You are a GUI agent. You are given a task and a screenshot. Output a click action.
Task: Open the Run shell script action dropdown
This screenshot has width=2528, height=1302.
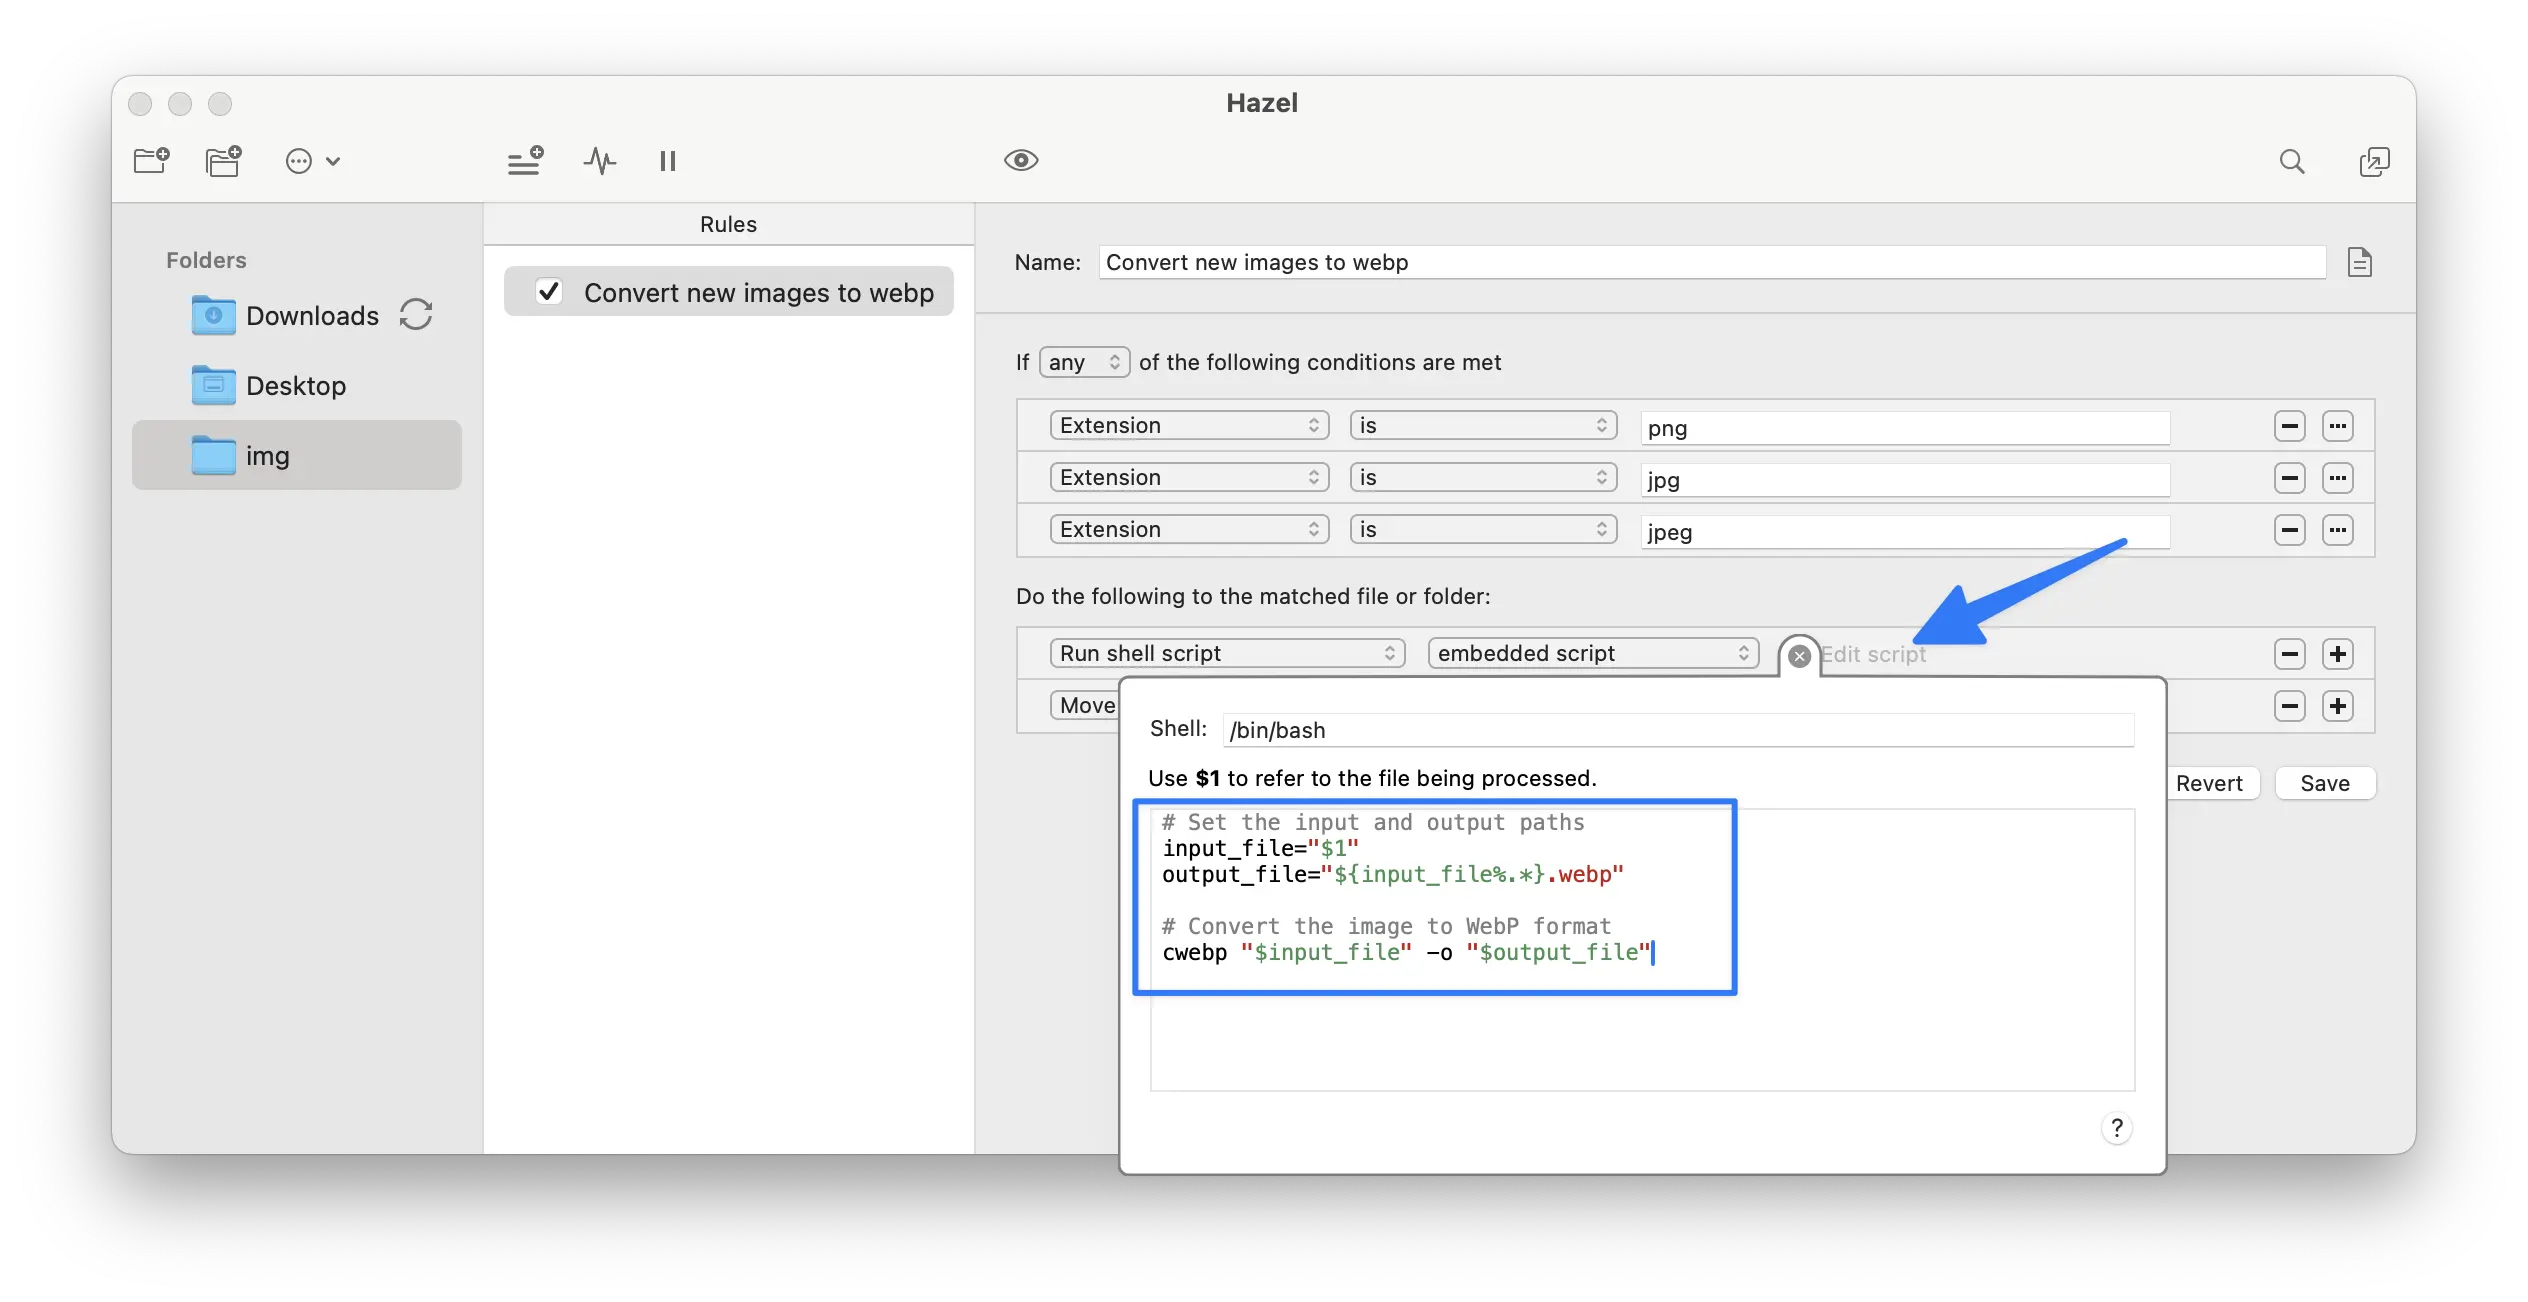[x=1227, y=653]
